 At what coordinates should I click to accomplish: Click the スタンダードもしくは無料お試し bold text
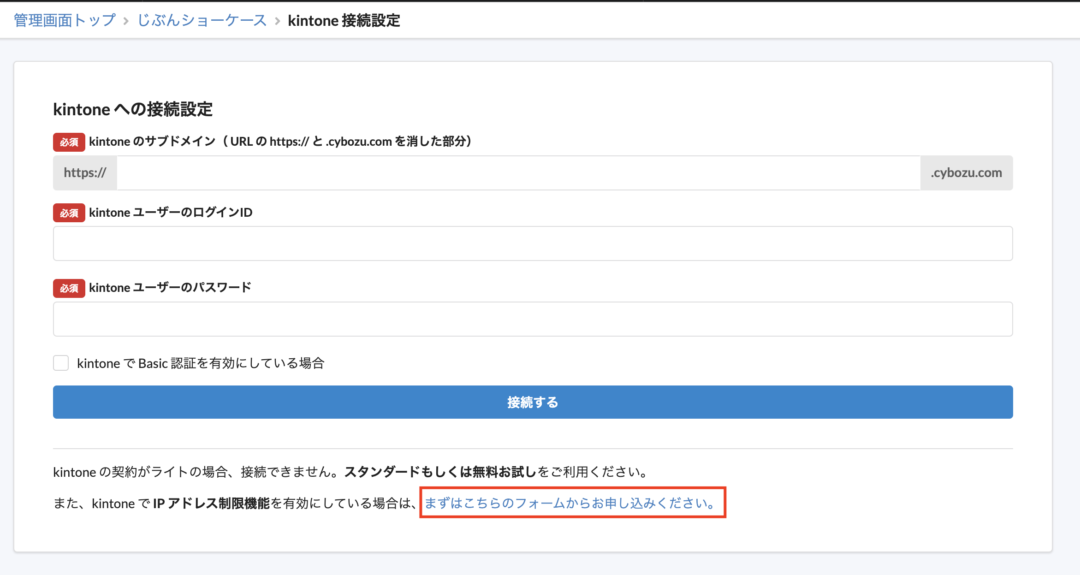pyautogui.click(x=440, y=472)
